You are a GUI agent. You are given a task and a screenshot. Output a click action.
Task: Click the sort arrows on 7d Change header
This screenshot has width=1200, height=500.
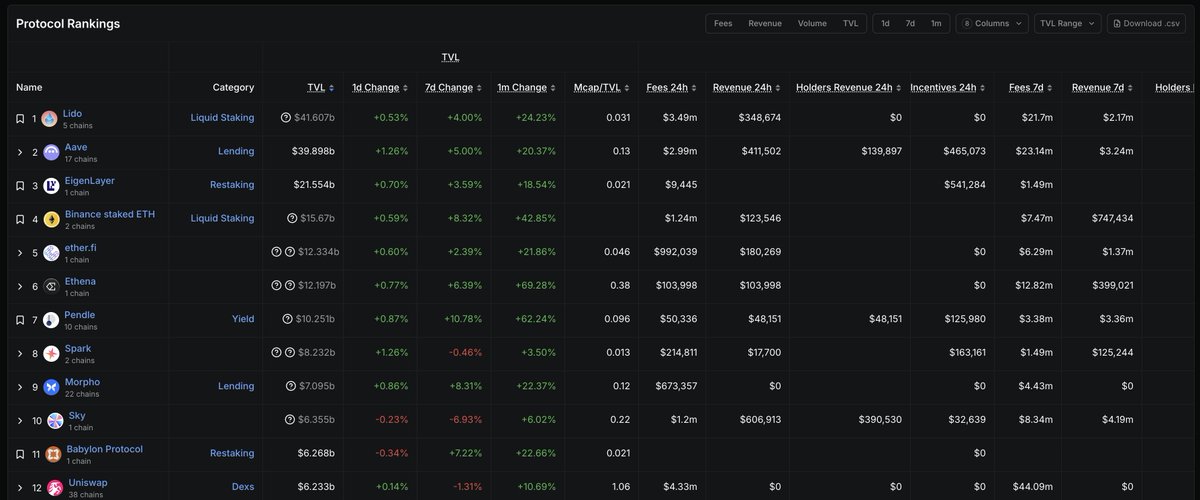477,88
